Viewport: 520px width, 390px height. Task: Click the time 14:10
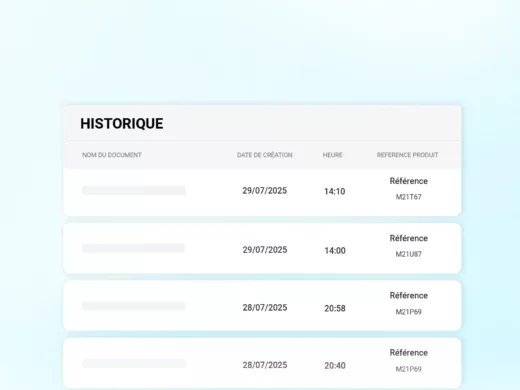click(335, 191)
